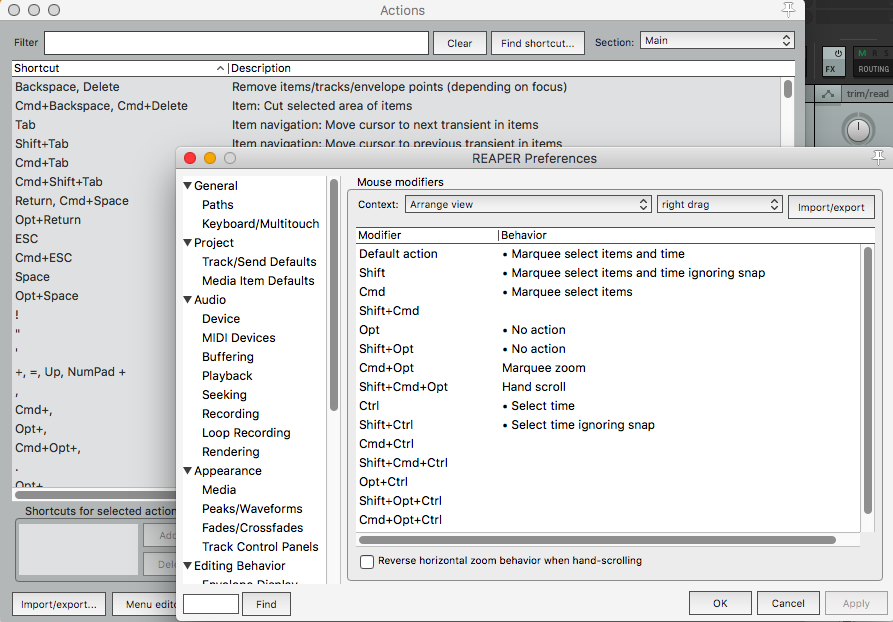Select Peaks/Waveforms in the preferences tree
Image resolution: width=893 pixels, height=622 pixels.
[x=252, y=509]
